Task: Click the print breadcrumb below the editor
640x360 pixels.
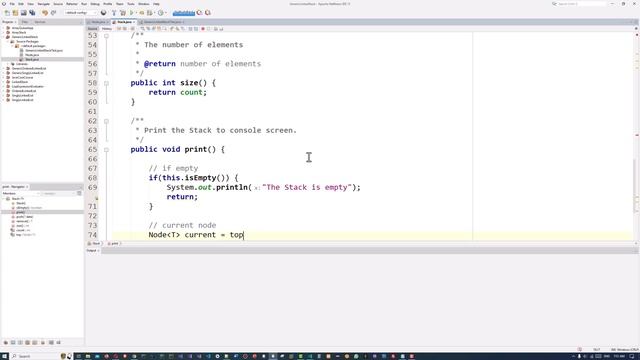Action: click(x=114, y=244)
